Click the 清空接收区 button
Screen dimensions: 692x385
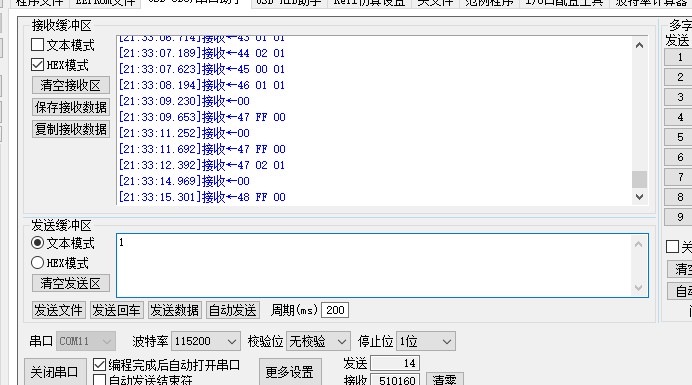(71, 85)
